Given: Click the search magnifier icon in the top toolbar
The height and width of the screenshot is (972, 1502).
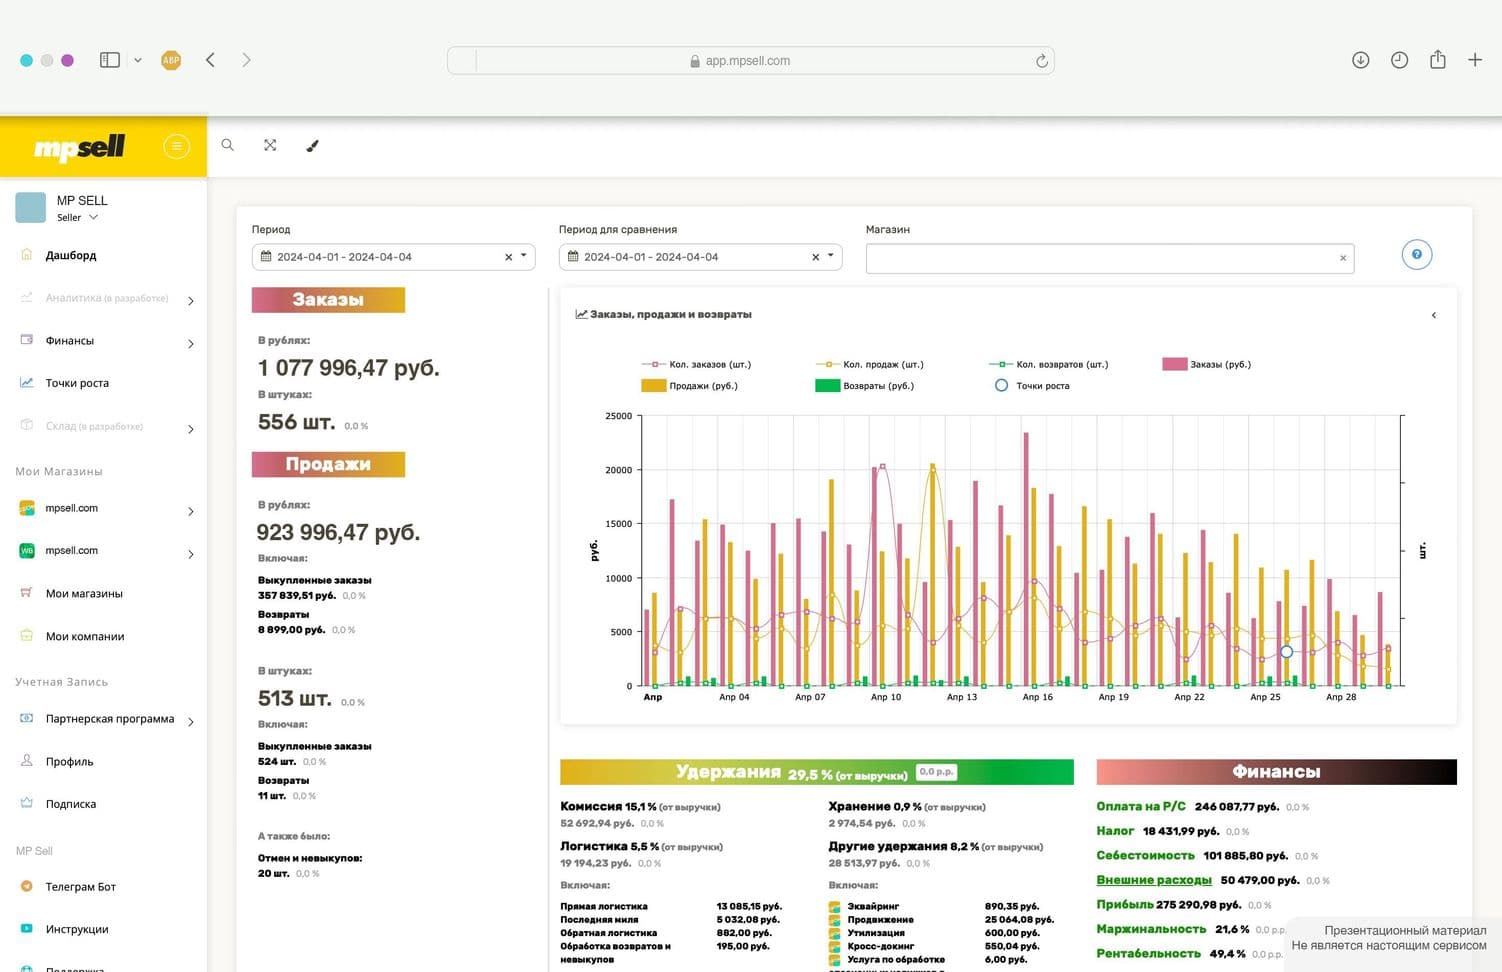Looking at the screenshot, I should 228,145.
